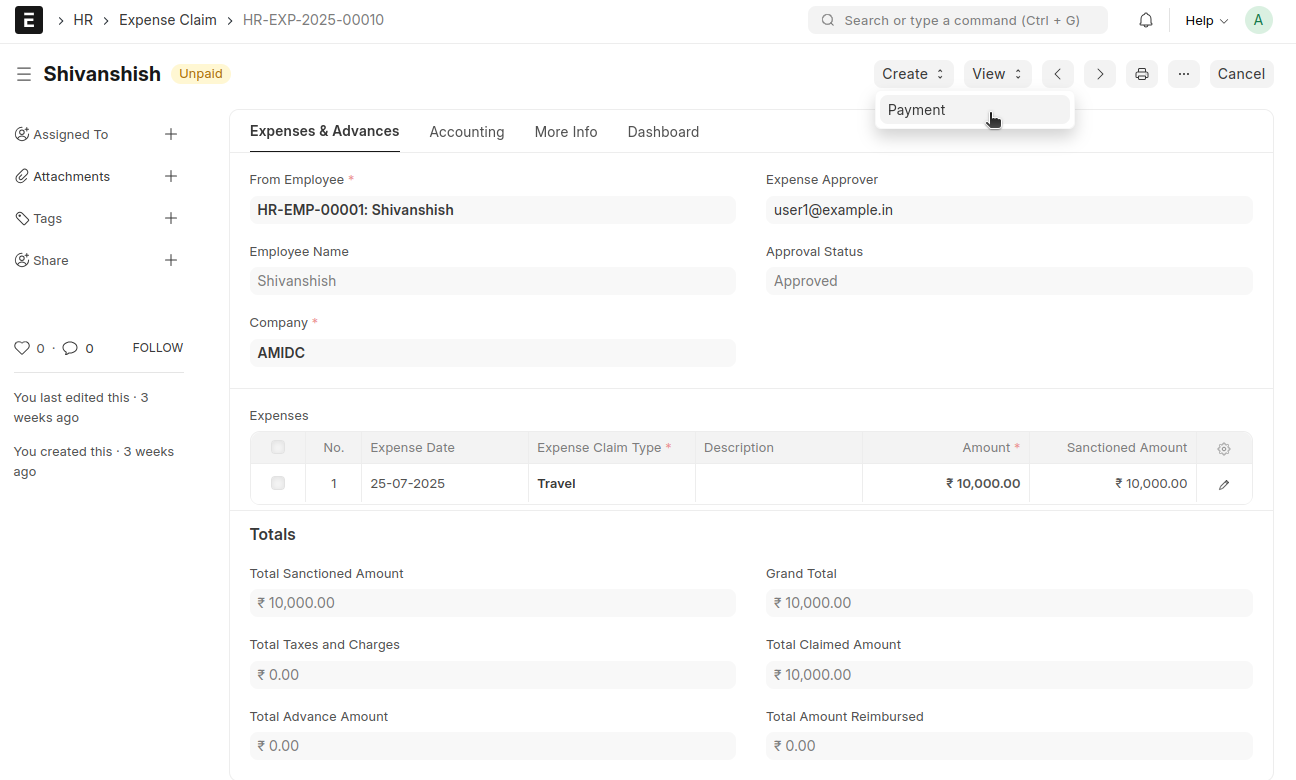
Task: Open expenses table settings gear icon
Action: 1224,449
